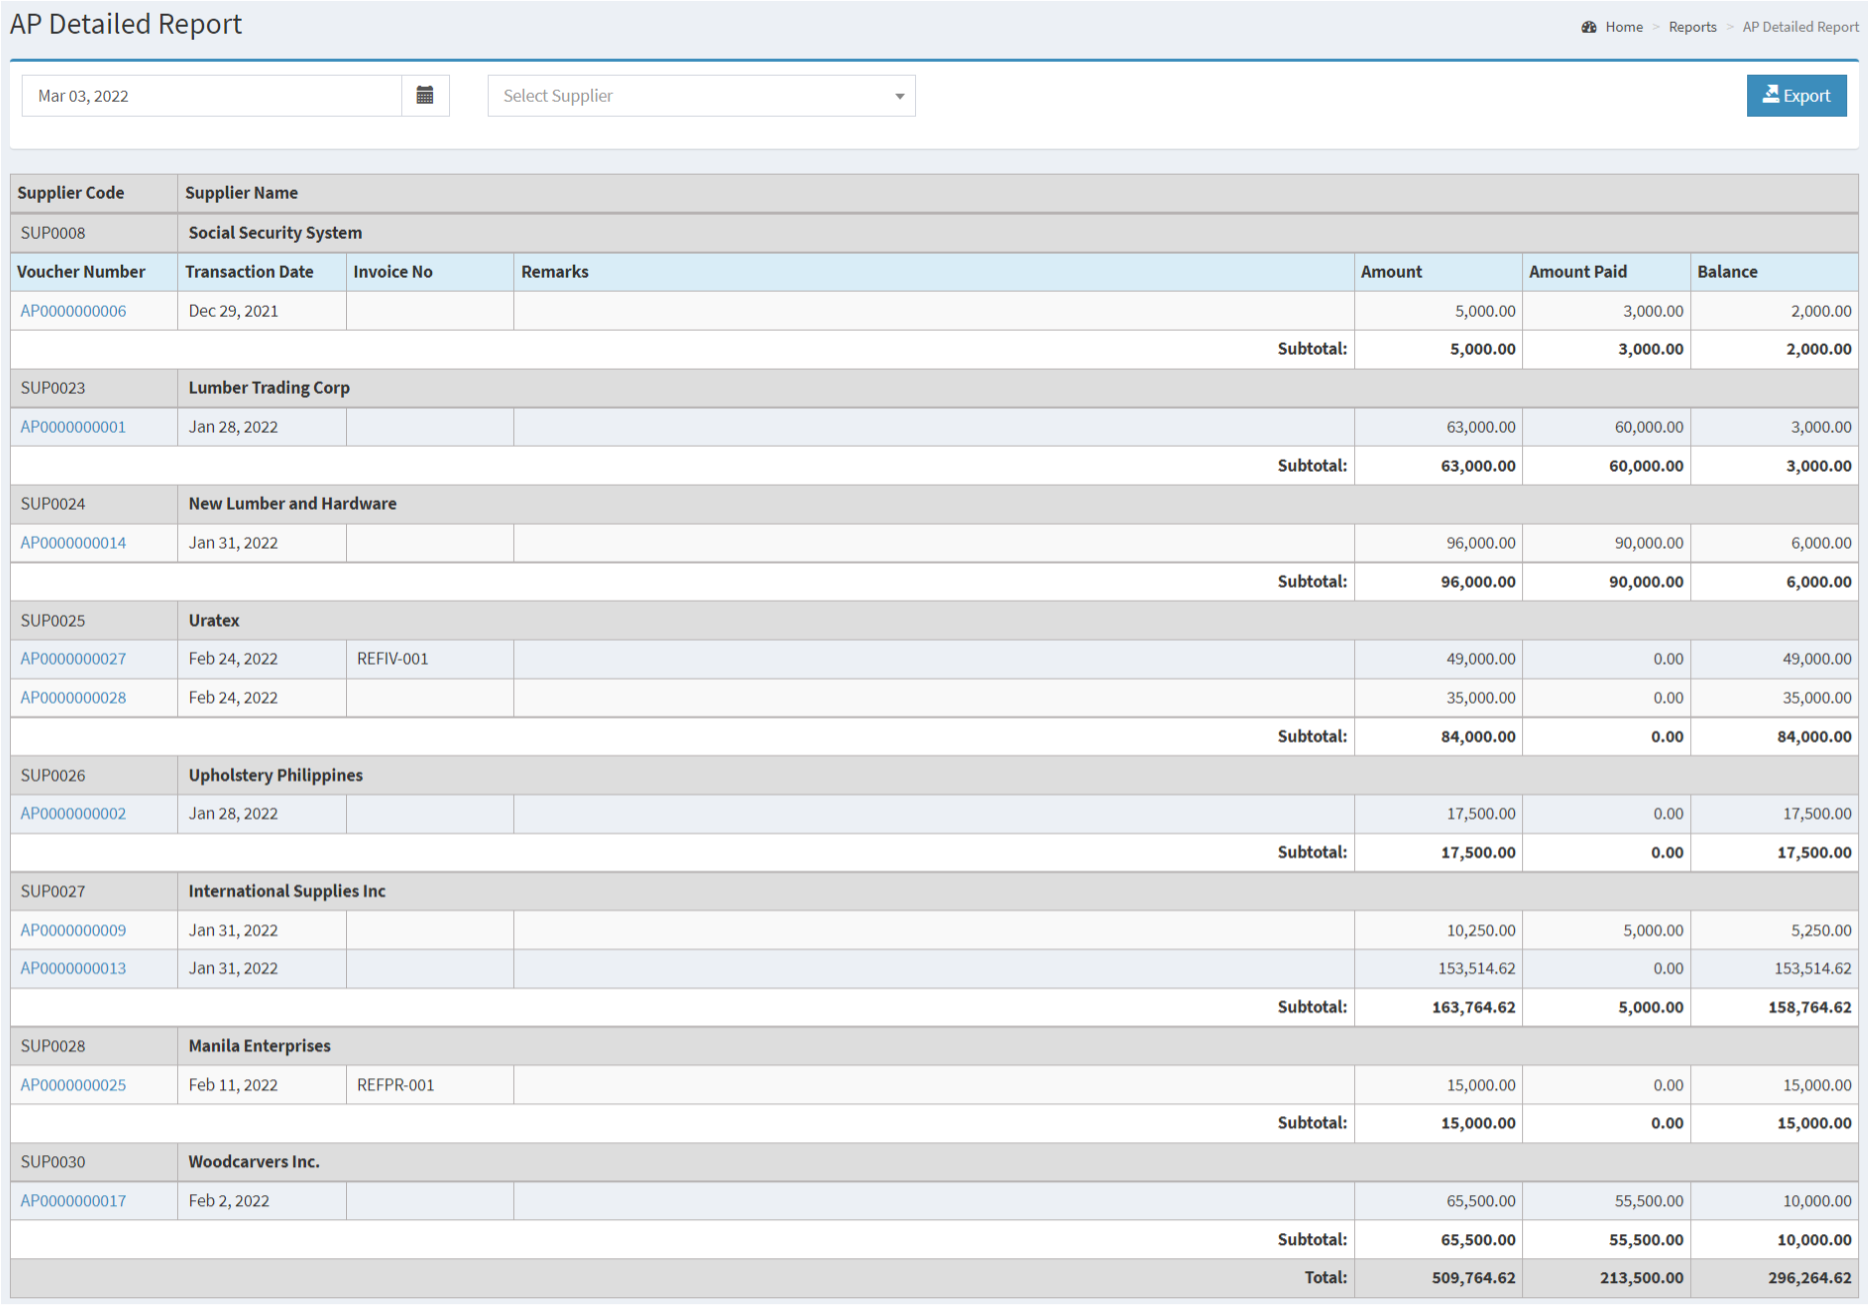This screenshot has height=1305, width=1869.
Task: Click the date input showing Mar 03, 2022
Action: tap(210, 95)
